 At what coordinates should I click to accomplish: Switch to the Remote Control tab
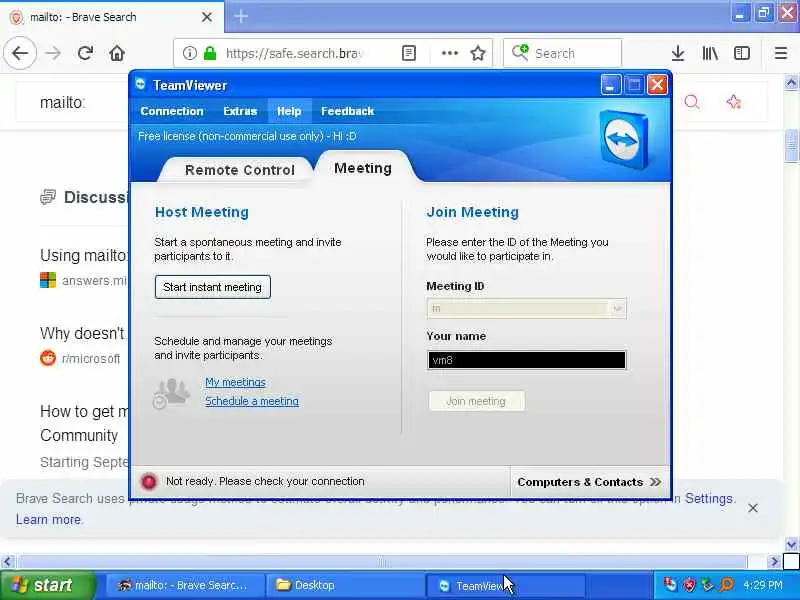click(240, 170)
